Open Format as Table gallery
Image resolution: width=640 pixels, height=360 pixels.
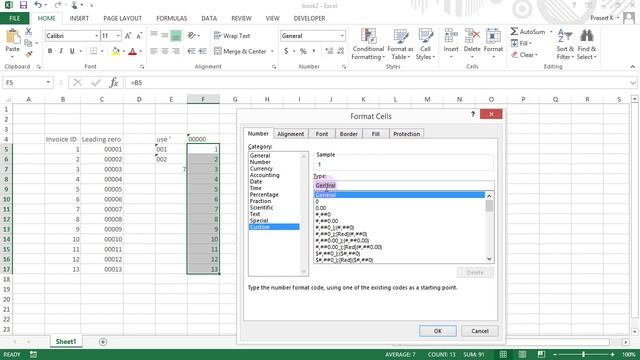coord(400,44)
